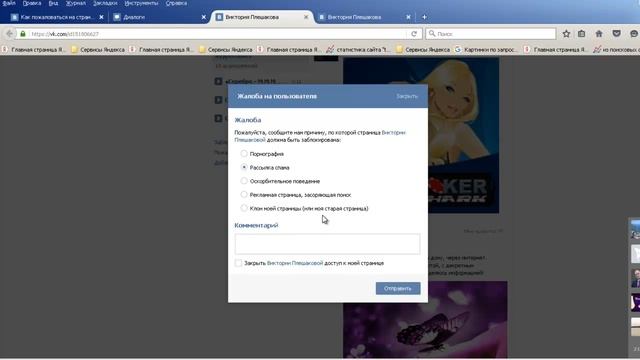Bookmark this page with the star icon
This screenshot has height=360, width=640.
(566, 34)
